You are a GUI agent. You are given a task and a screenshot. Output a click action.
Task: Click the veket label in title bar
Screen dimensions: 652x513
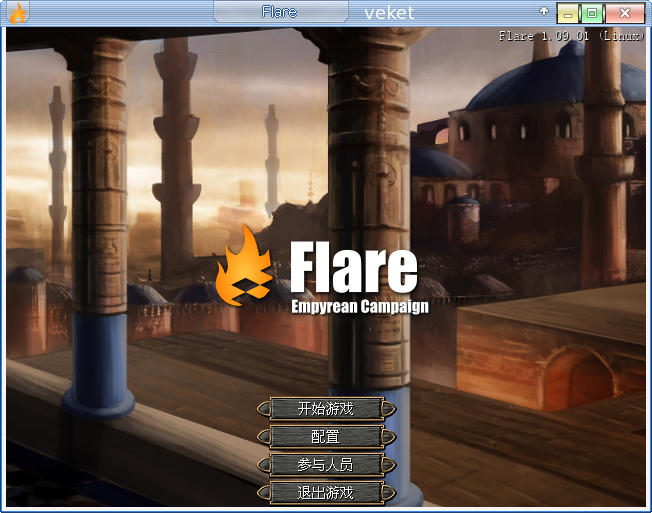point(389,13)
